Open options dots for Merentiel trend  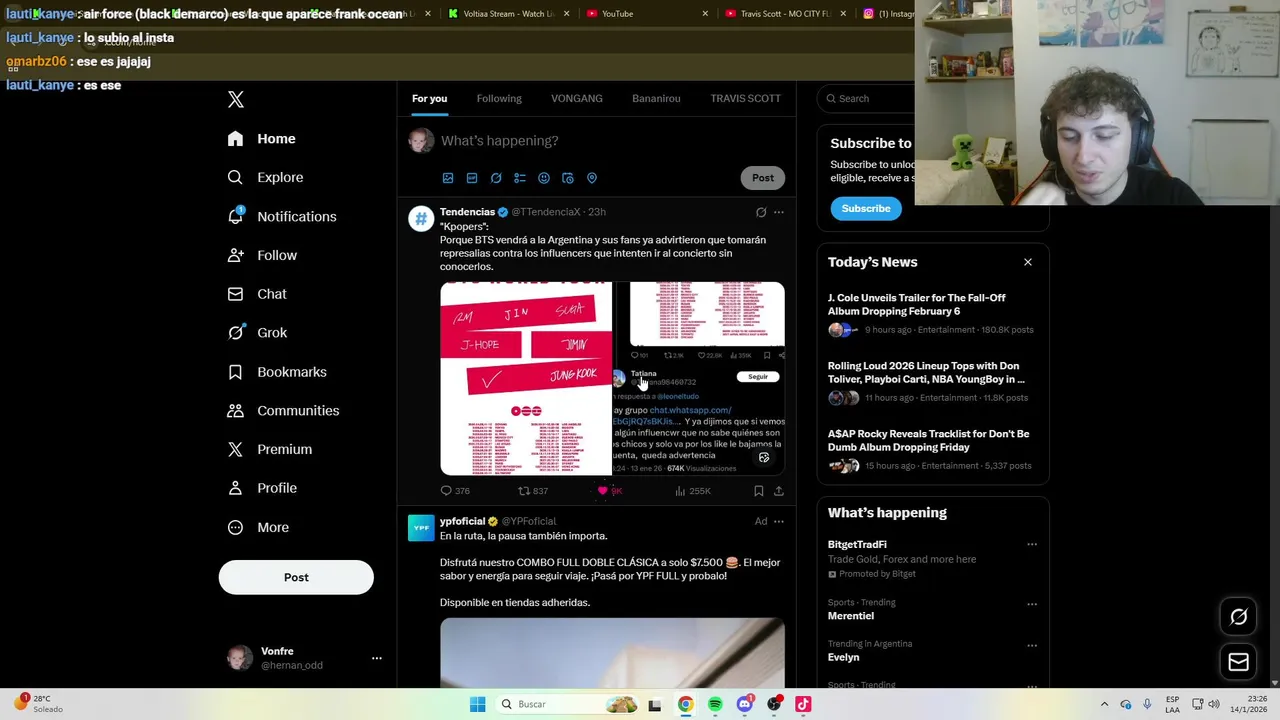pos(1032,604)
